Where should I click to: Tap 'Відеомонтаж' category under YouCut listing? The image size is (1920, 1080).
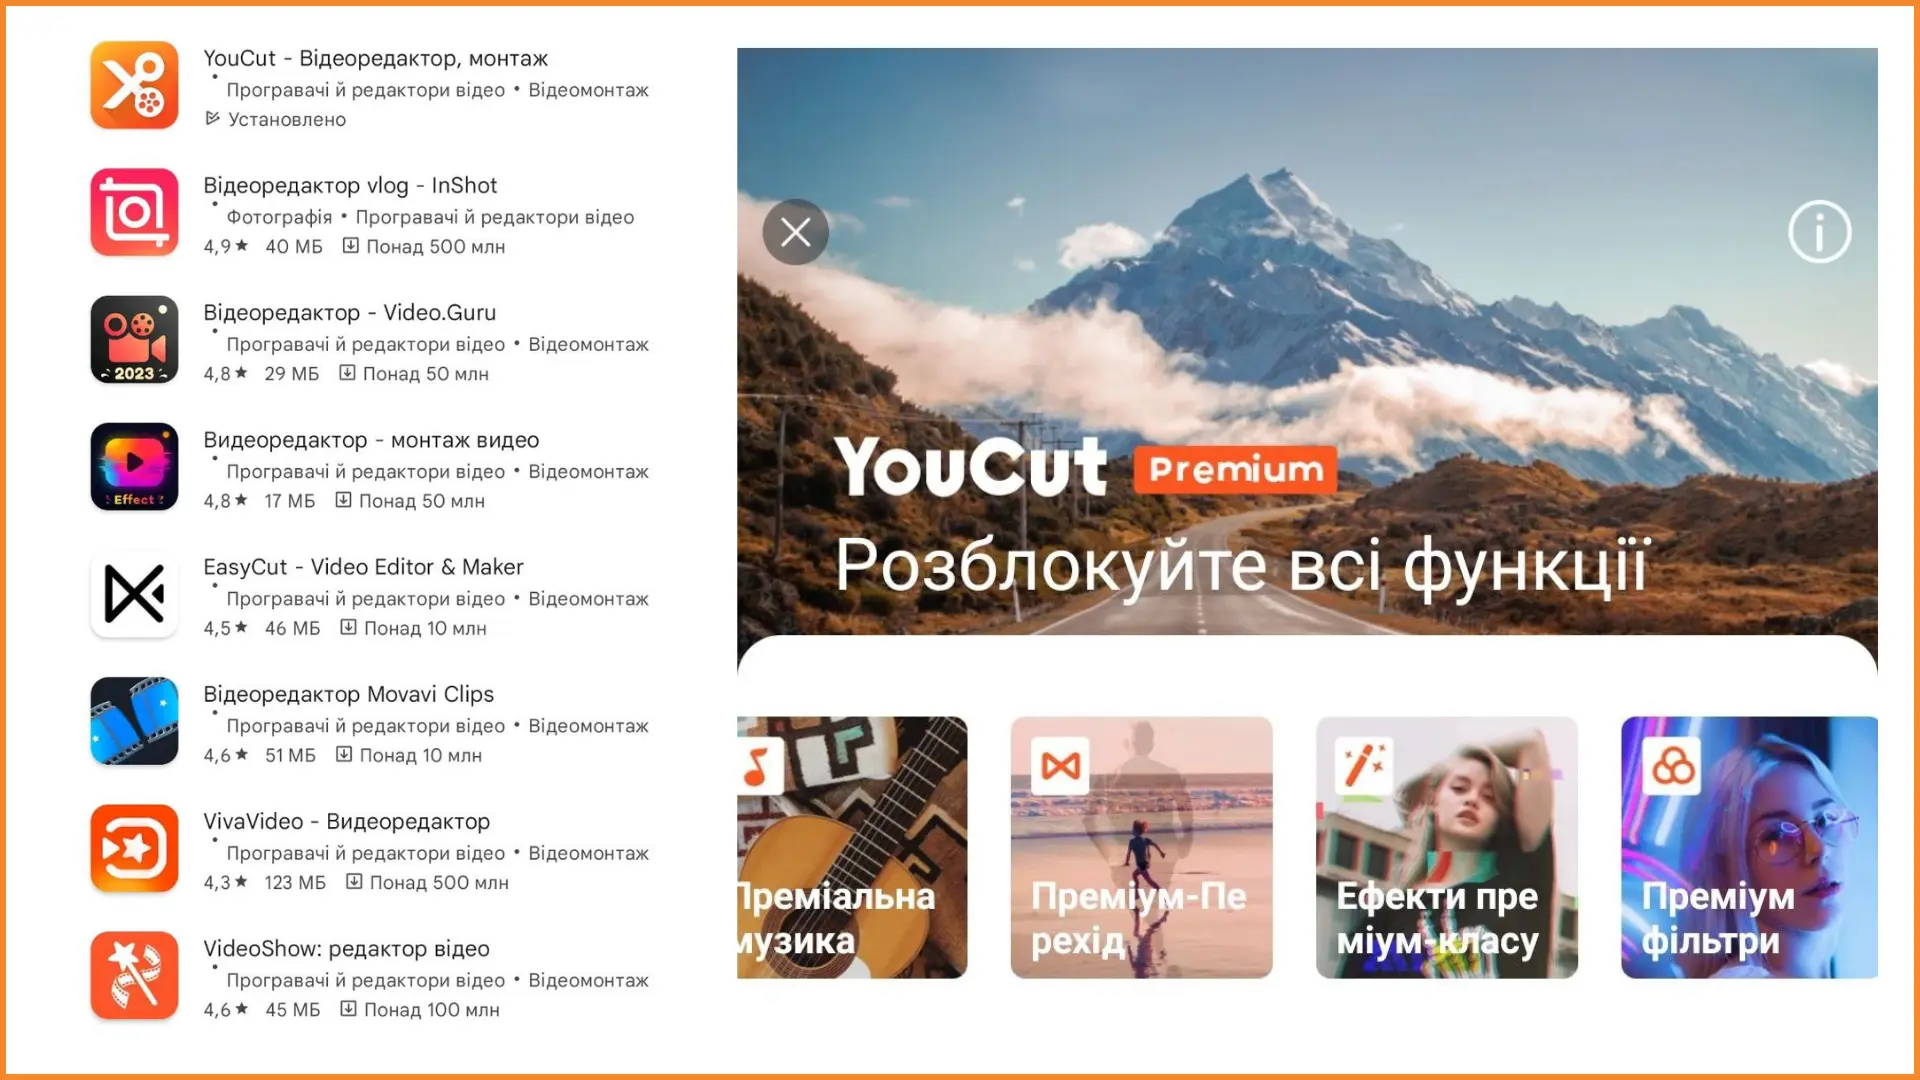(x=588, y=90)
